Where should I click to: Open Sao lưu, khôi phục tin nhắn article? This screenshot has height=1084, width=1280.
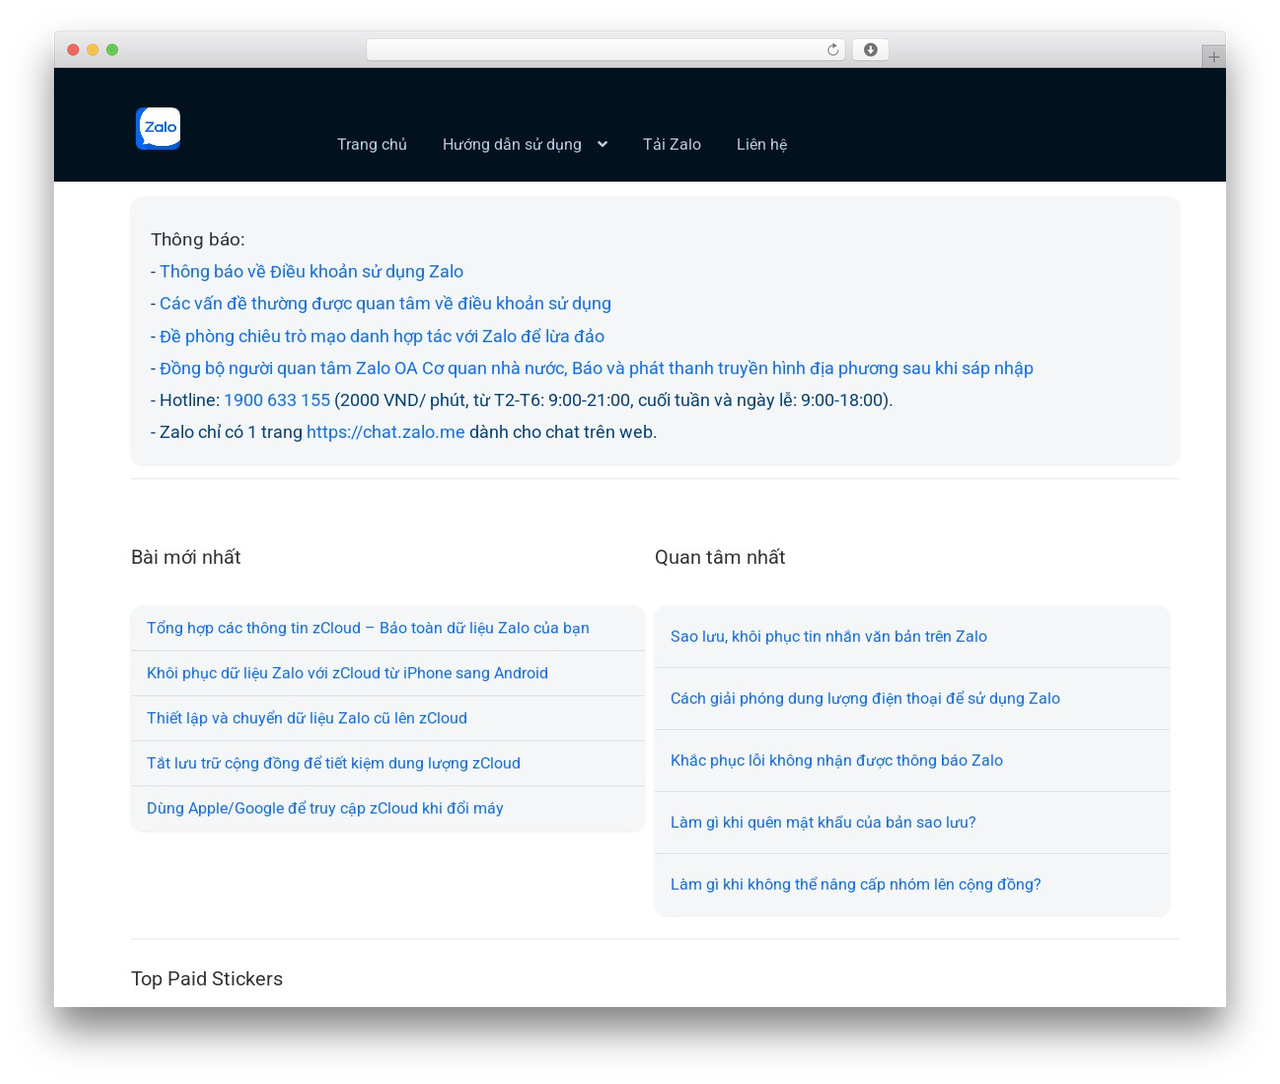tap(829, 636)
